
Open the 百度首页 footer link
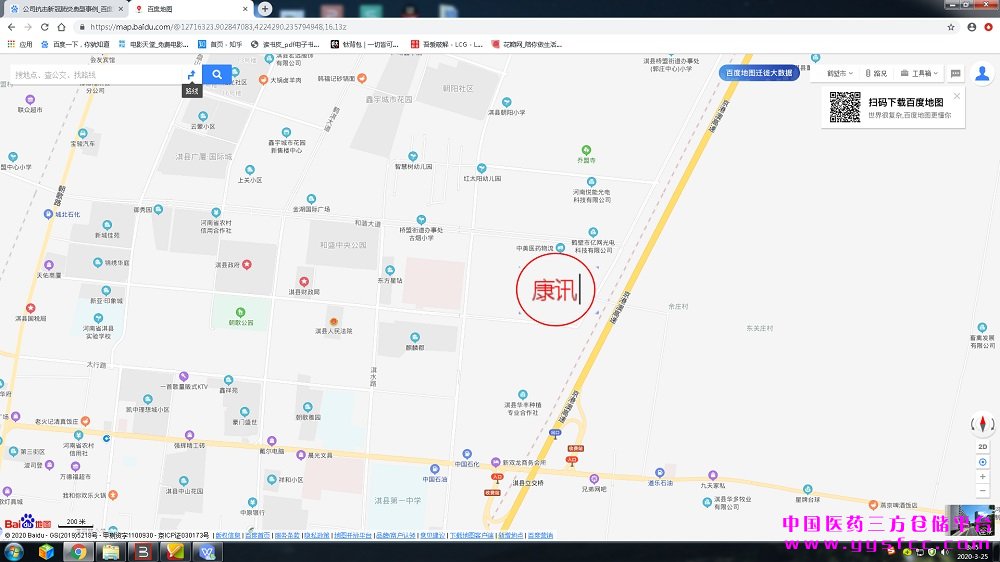258,535
